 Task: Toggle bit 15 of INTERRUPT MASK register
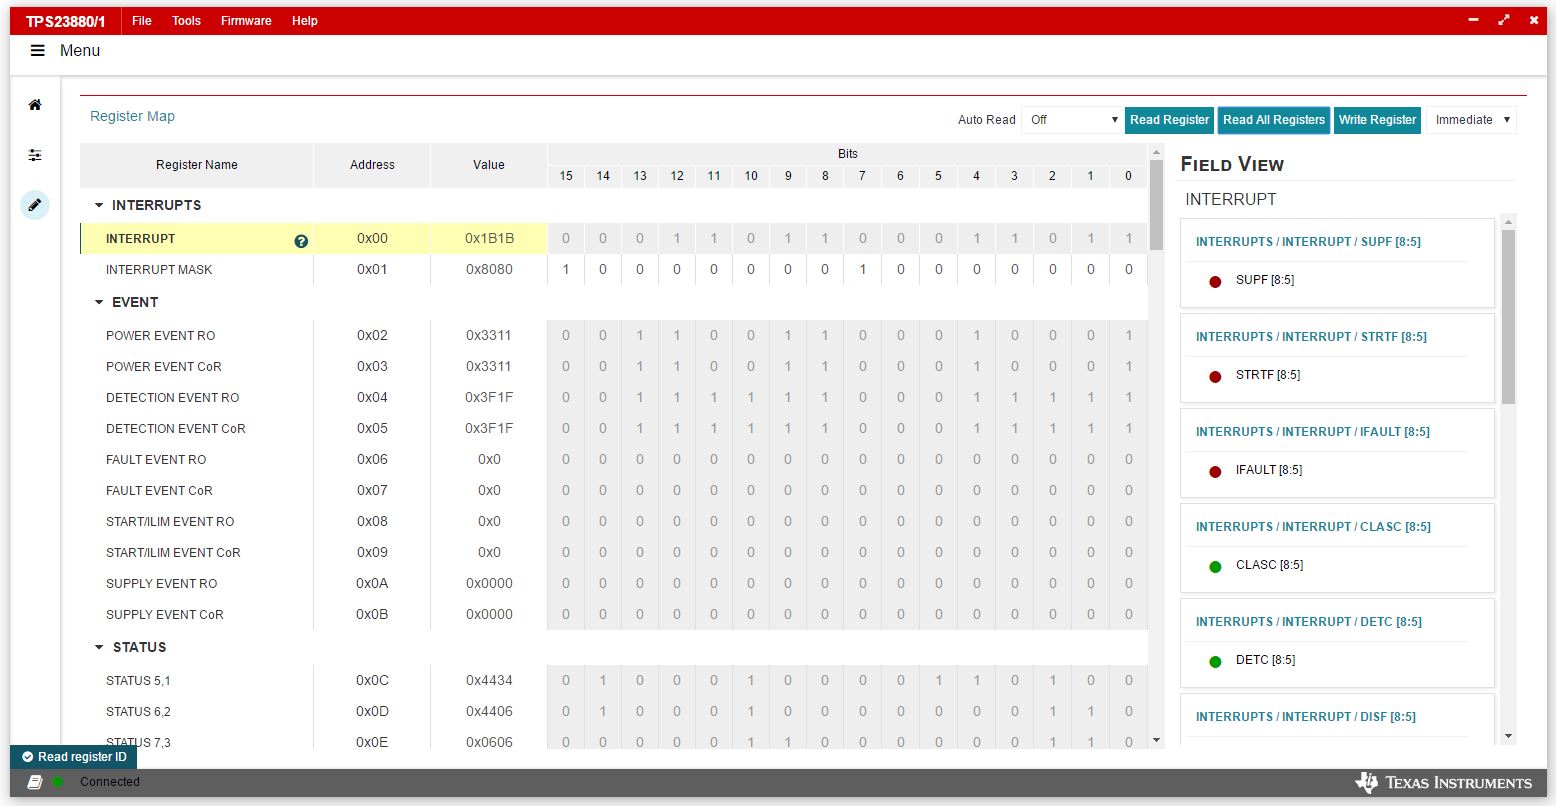(566, 270)
